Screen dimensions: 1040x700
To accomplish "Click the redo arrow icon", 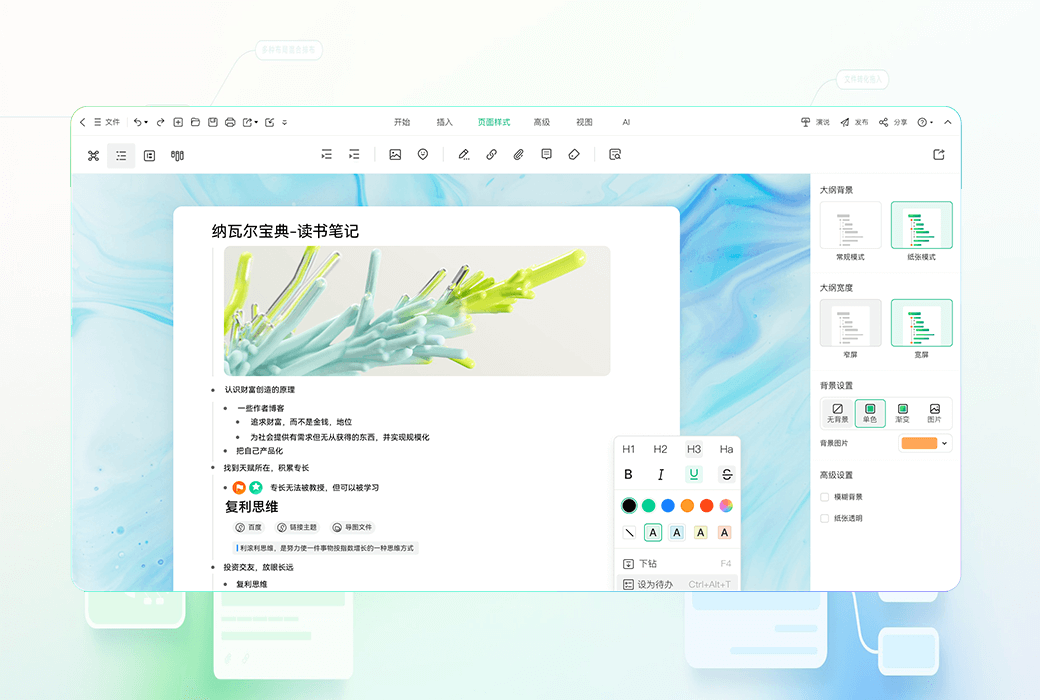I will pyautogui.click(x=161, y=122).
